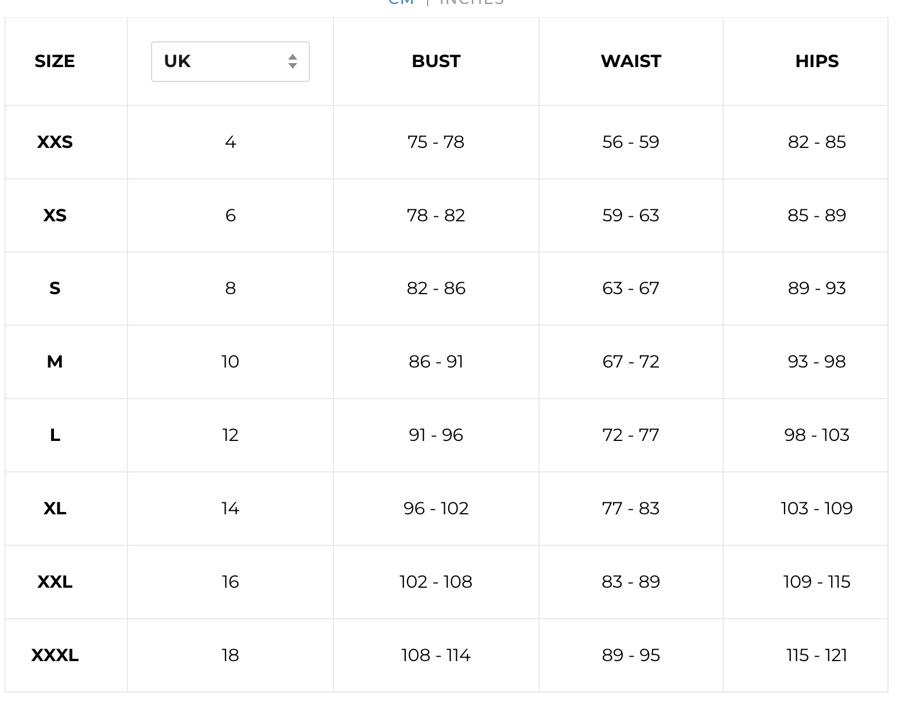The image size is (900, 711).
Task: Open the UK size region dropdown
Action: click(230, 61)
